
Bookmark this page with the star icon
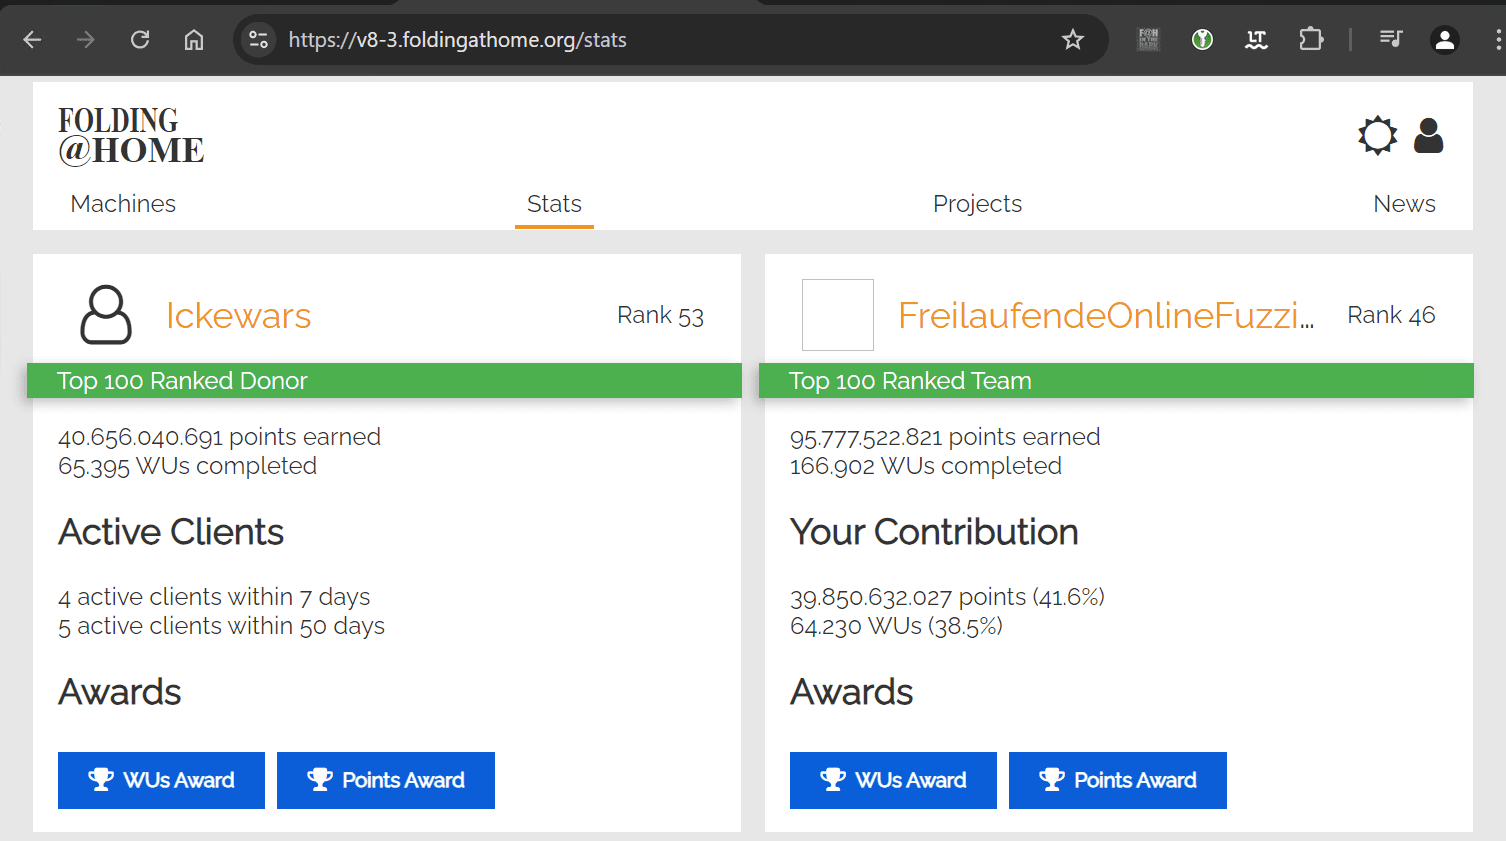click(1073, 40)
